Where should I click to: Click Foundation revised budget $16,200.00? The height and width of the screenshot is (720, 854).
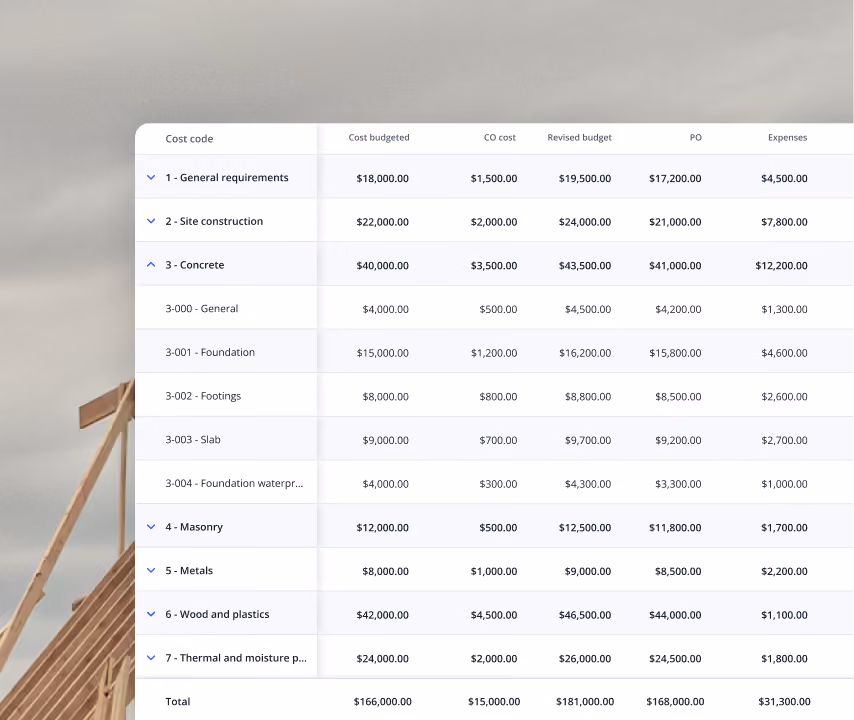pyautogui.click(x=585, y=353)
